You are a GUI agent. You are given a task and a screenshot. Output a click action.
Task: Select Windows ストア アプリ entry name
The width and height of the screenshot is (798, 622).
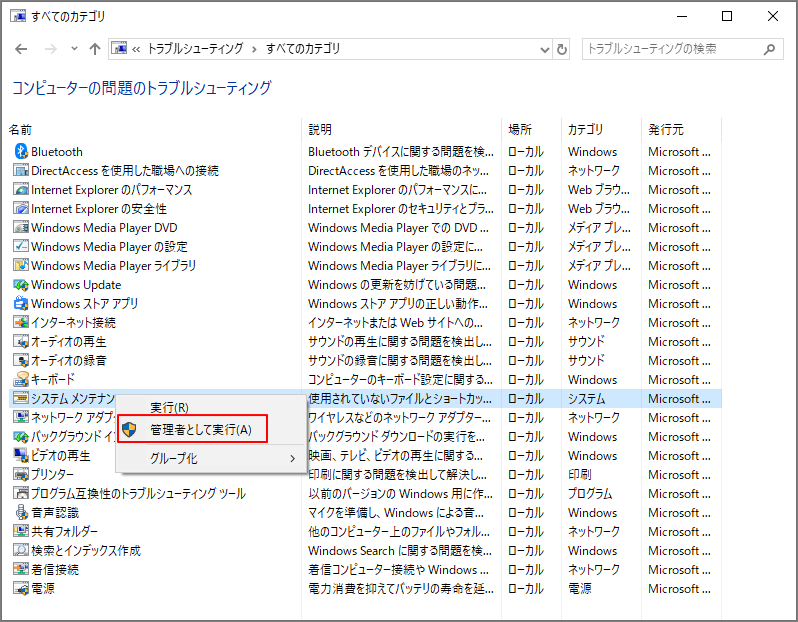click(x=84, y=304)
